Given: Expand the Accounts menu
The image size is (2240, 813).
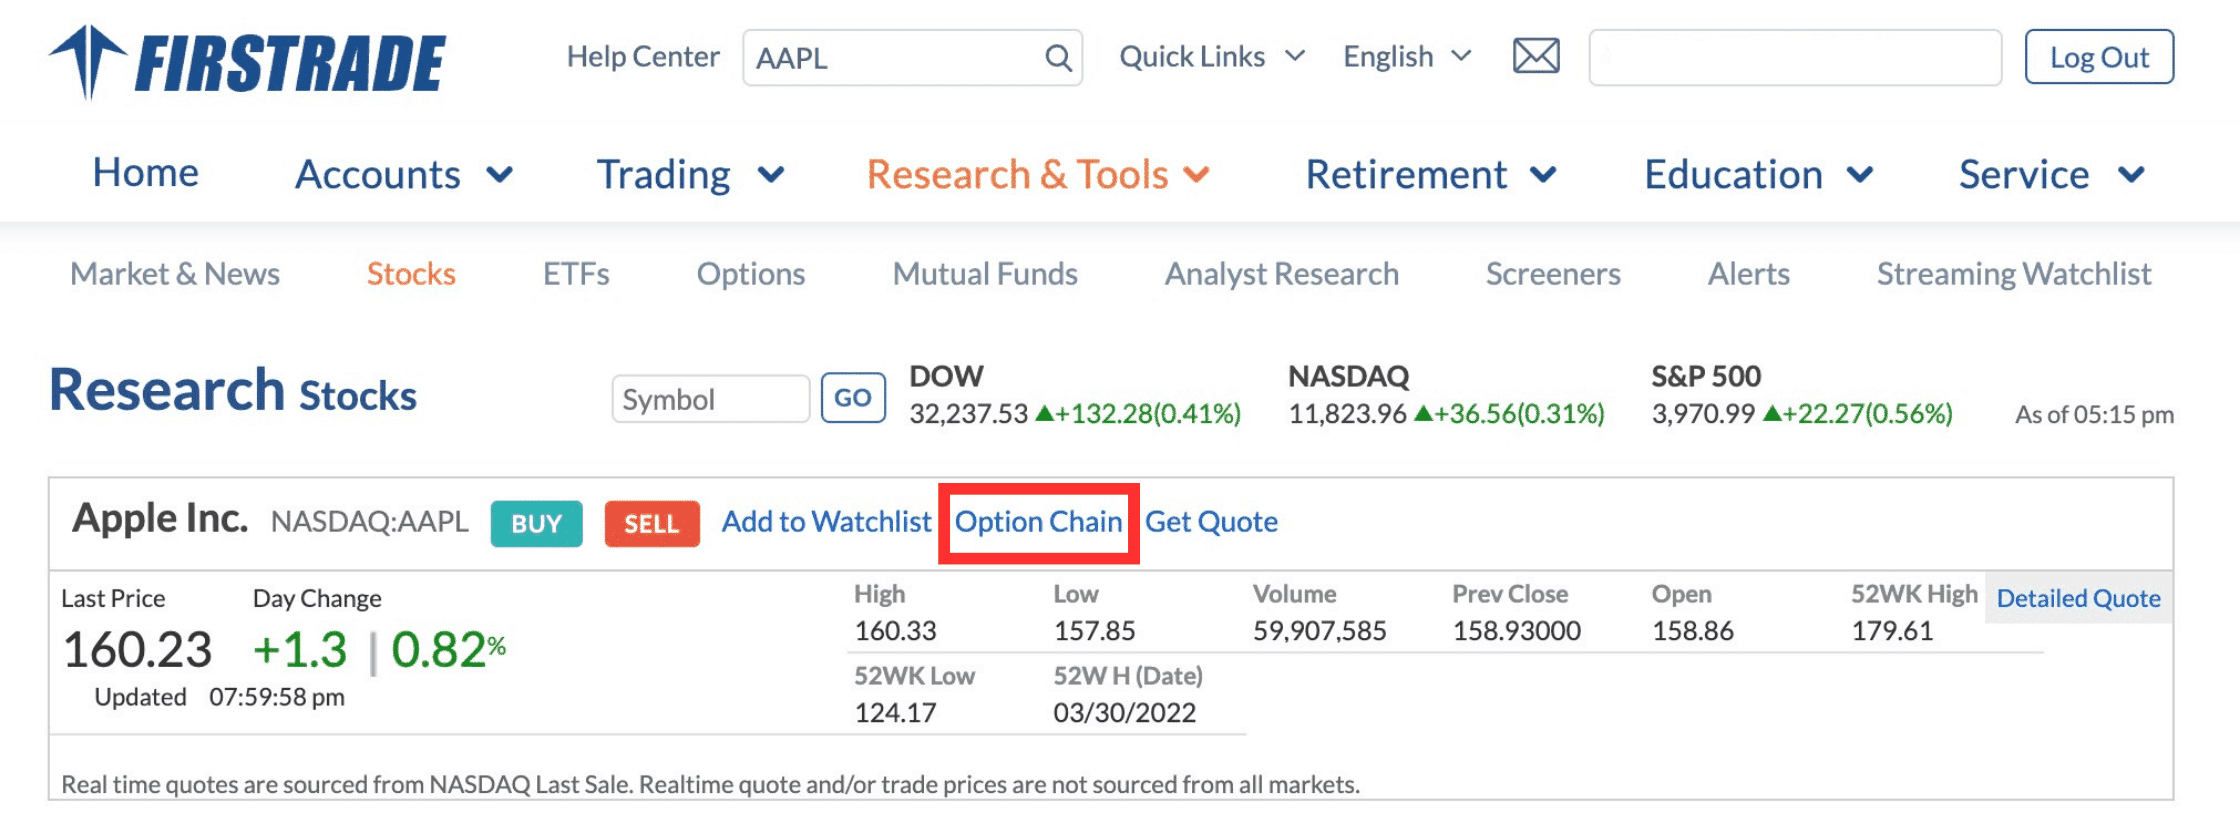Looking at the screenshot, I should pos(404,174).
